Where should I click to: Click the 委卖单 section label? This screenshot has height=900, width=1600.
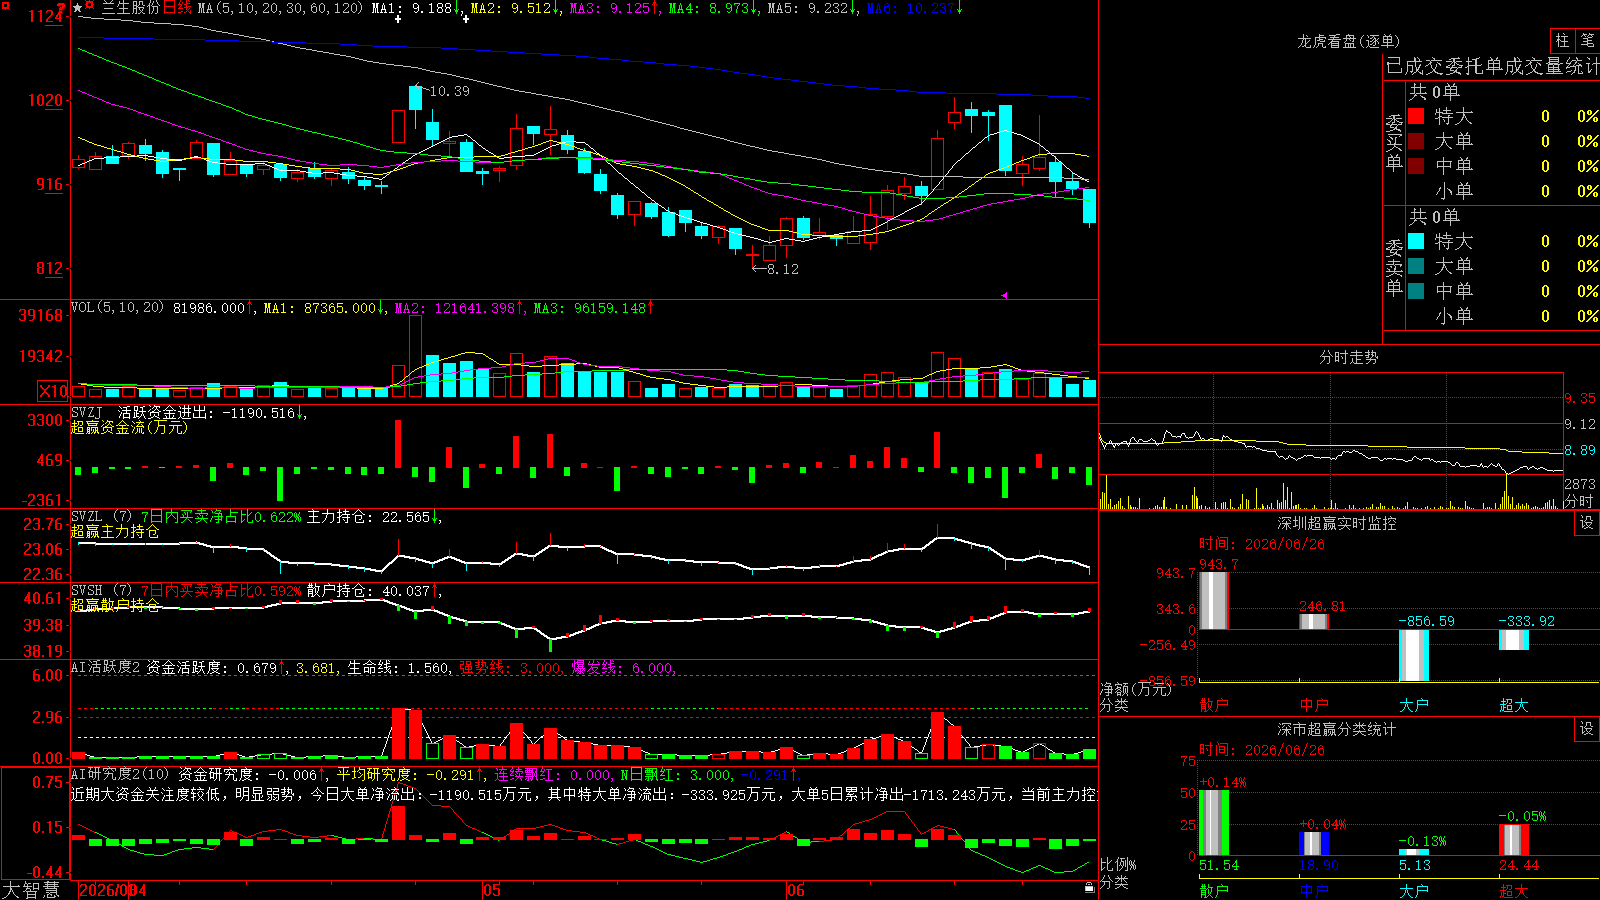pos(1394,266)
